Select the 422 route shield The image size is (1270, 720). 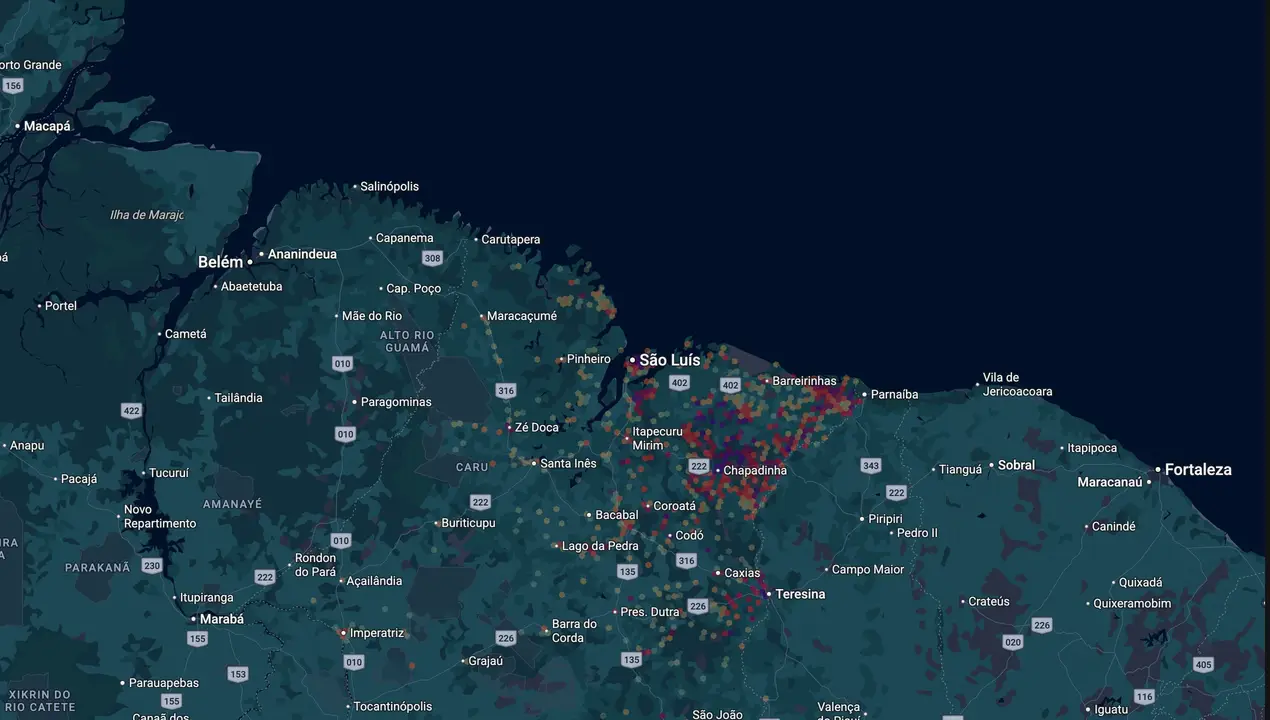point(131,411)
